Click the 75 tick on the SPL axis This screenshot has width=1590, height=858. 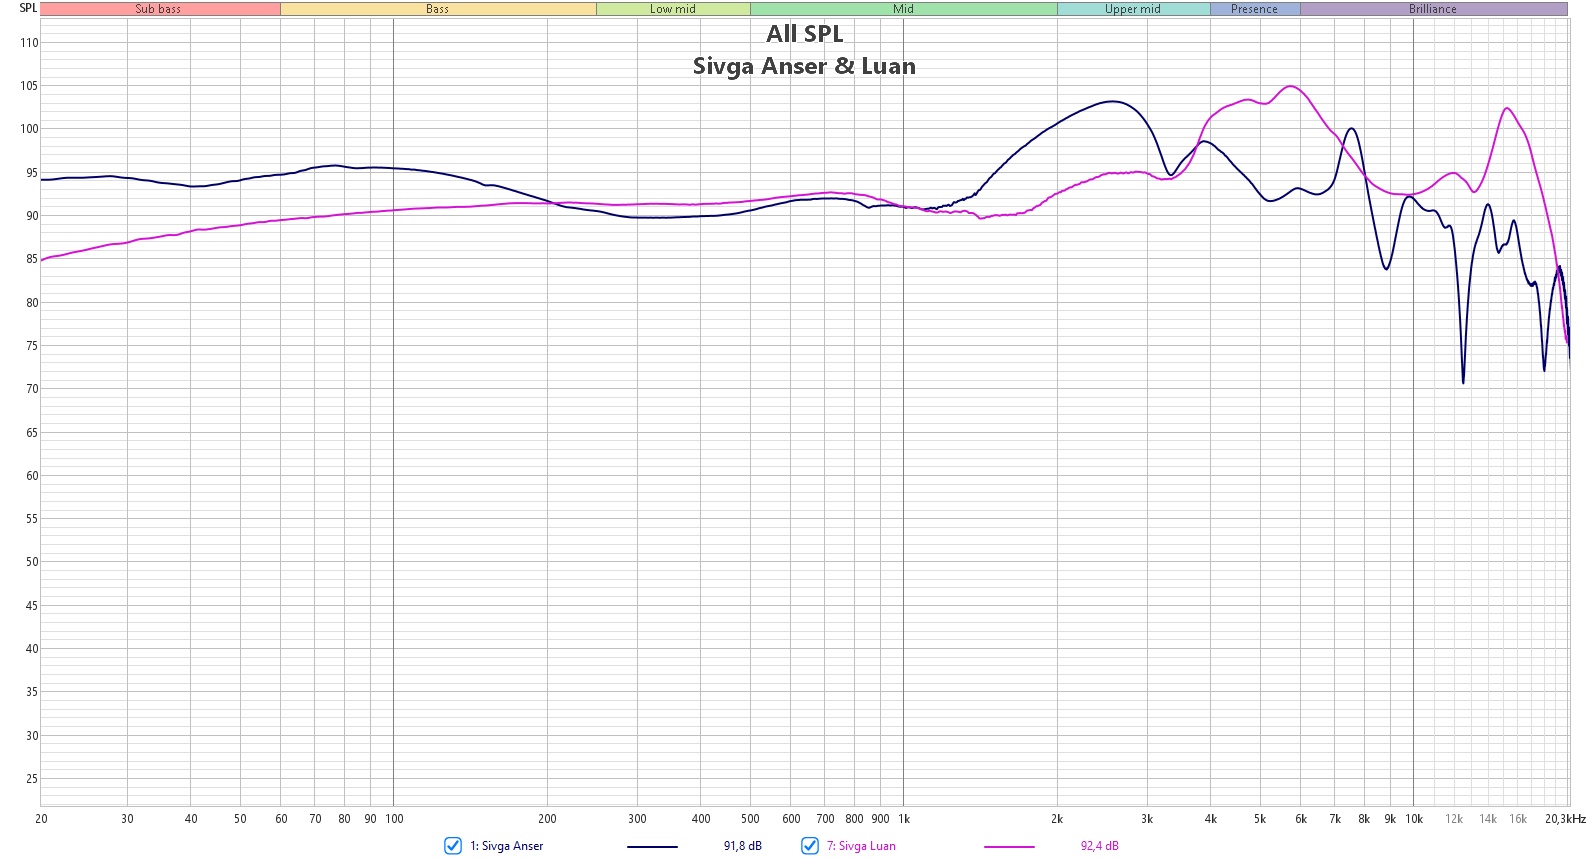(x=32, y=346)
